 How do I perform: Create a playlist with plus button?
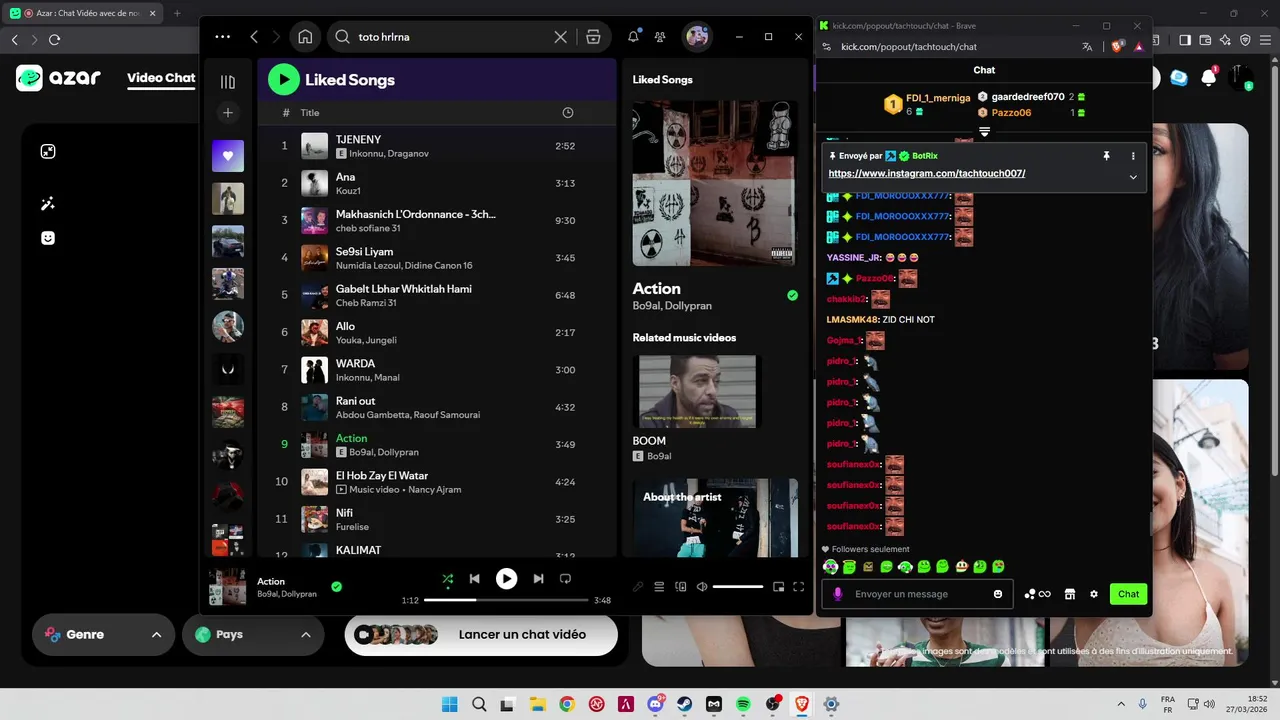tap(228, 113)
